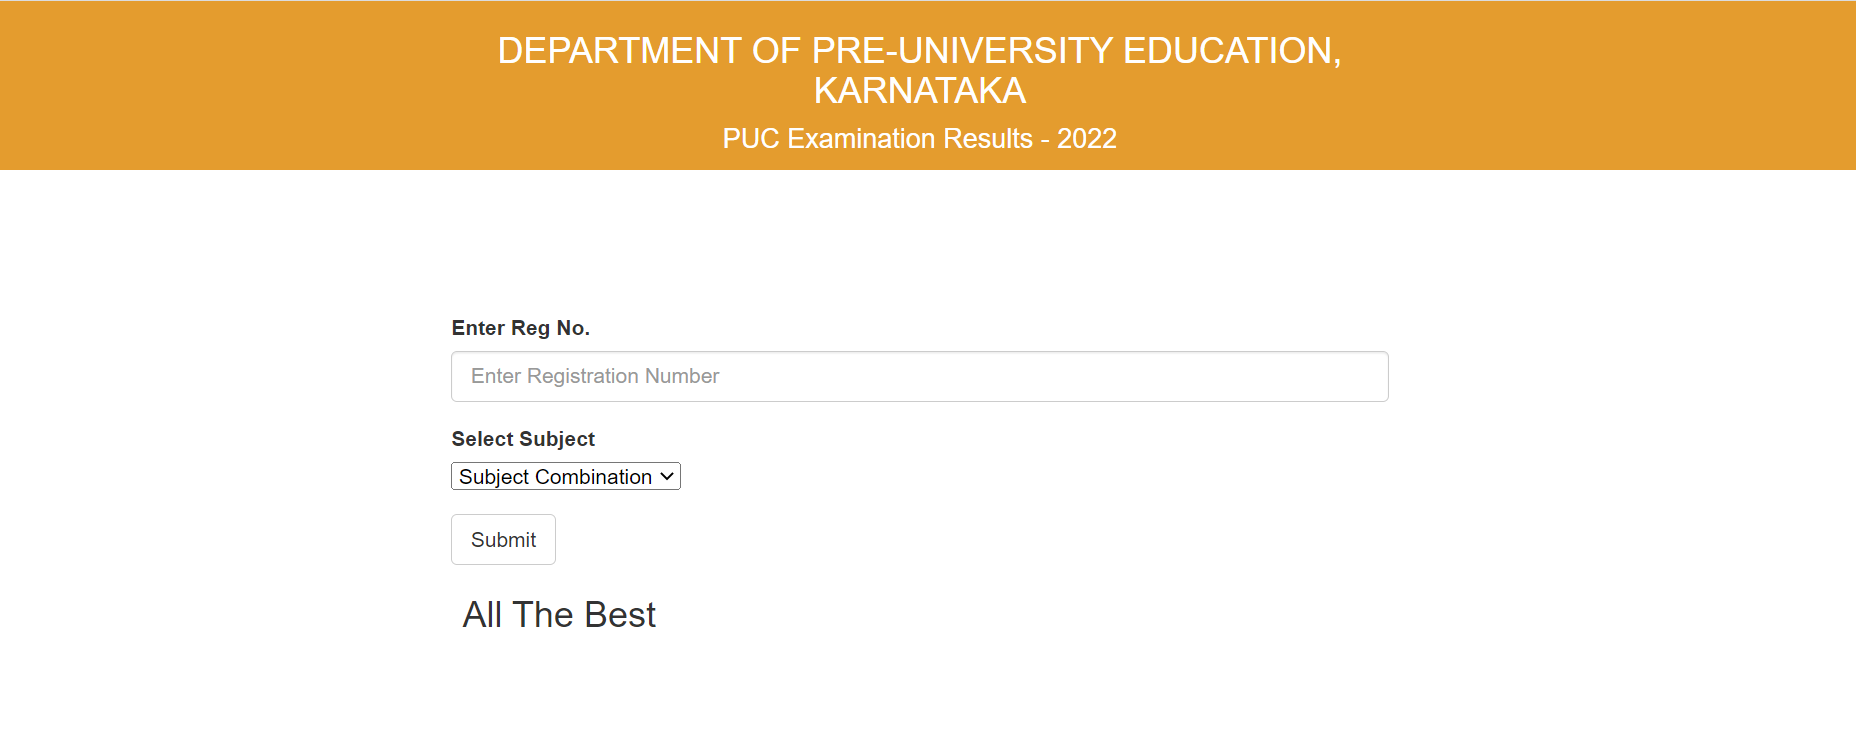Click the Enter Registration Number placeholder text
The width and height of the screenshot is (1856, 754).
pyautogui.click(x=595, y=376)
